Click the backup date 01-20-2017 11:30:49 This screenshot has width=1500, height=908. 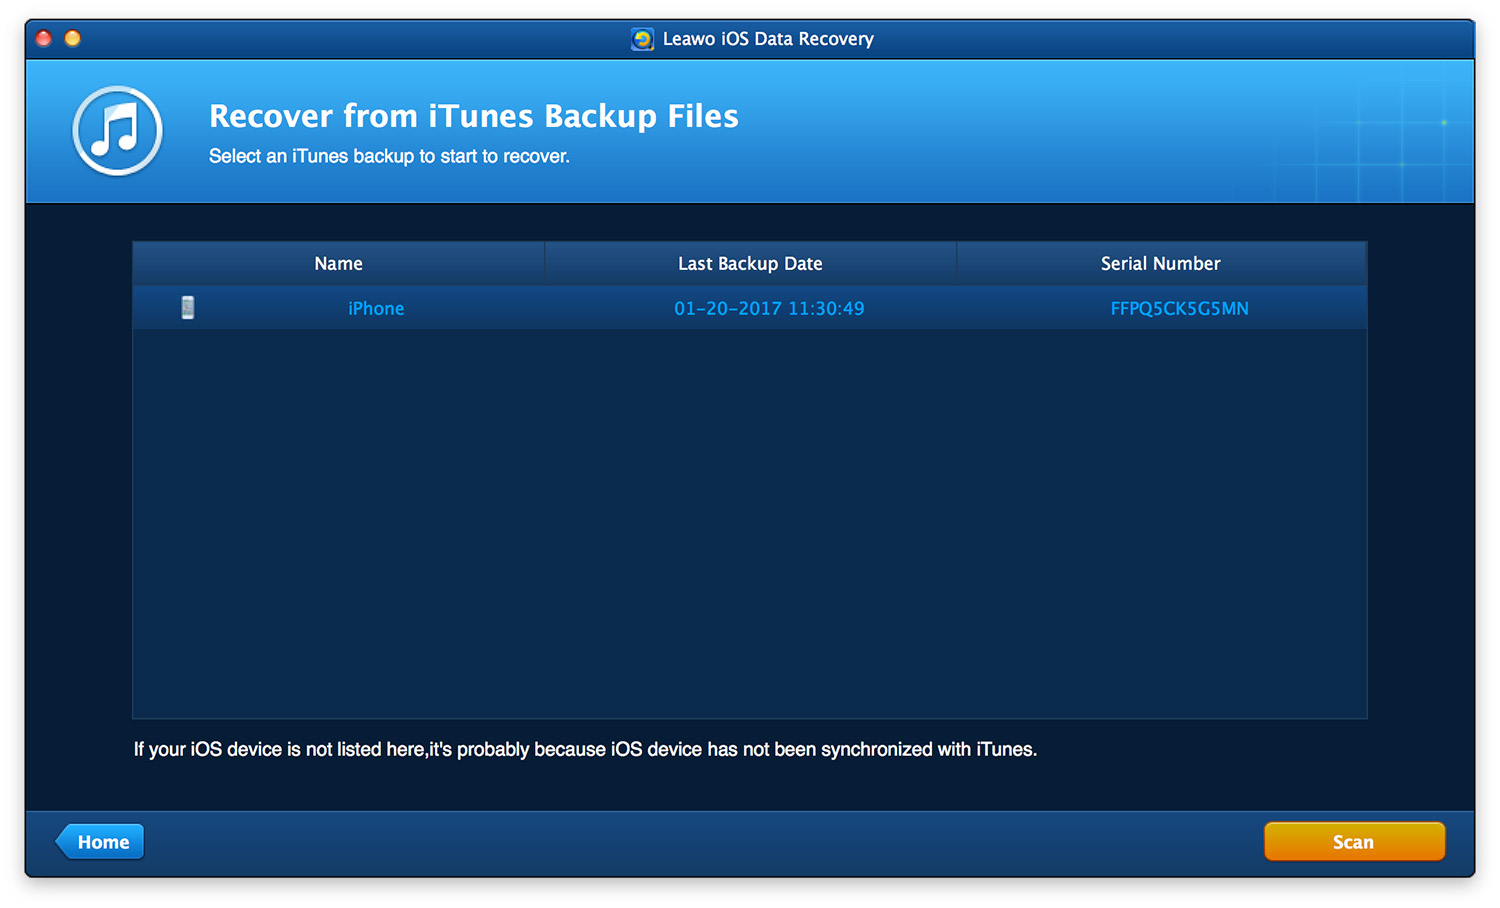coord(769,309)
